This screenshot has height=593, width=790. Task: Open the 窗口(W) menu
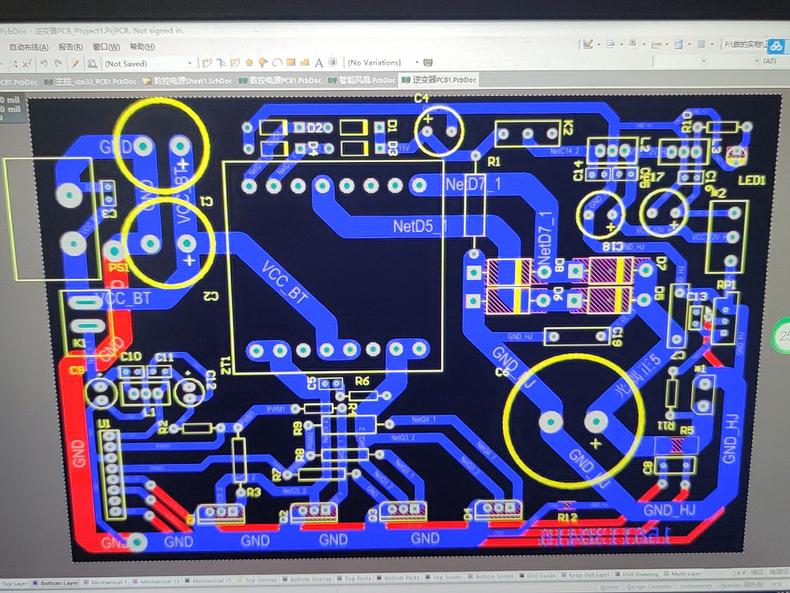click(106, 47)
